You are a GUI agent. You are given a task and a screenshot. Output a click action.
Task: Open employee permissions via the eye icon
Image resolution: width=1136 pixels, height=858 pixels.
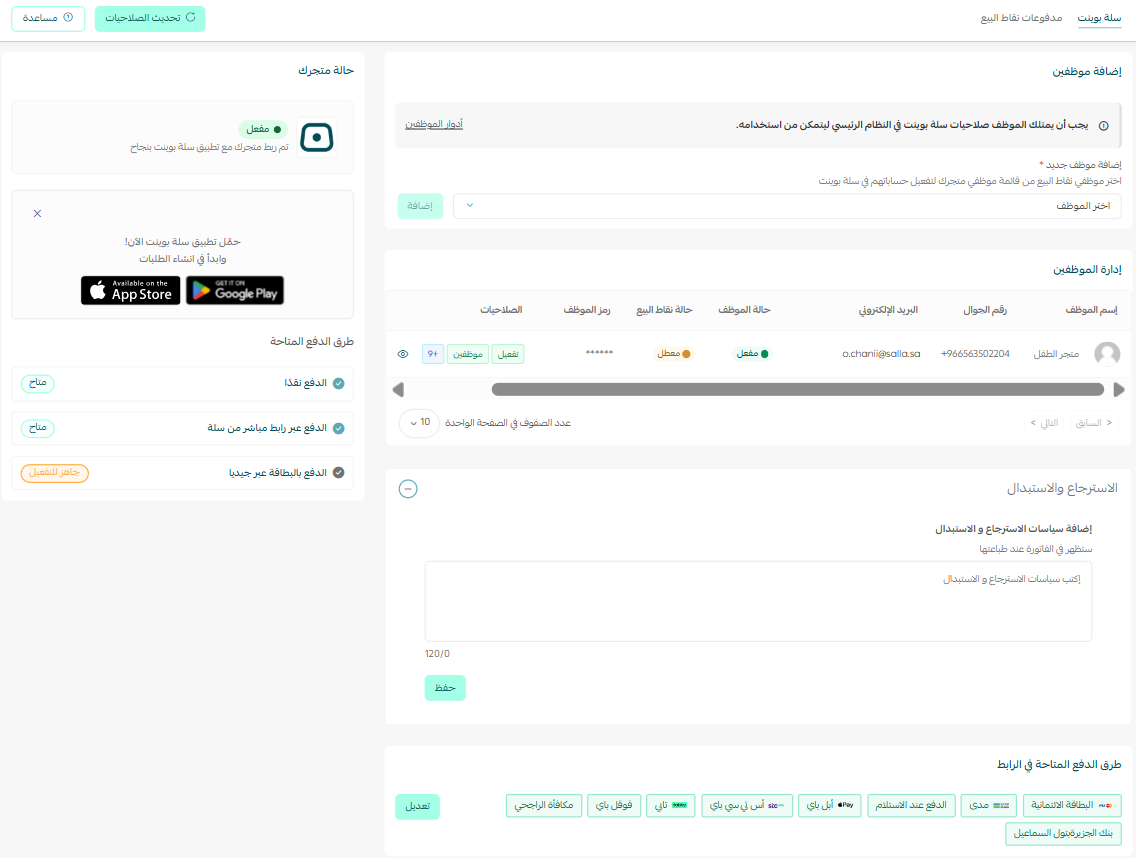[403, 353]
